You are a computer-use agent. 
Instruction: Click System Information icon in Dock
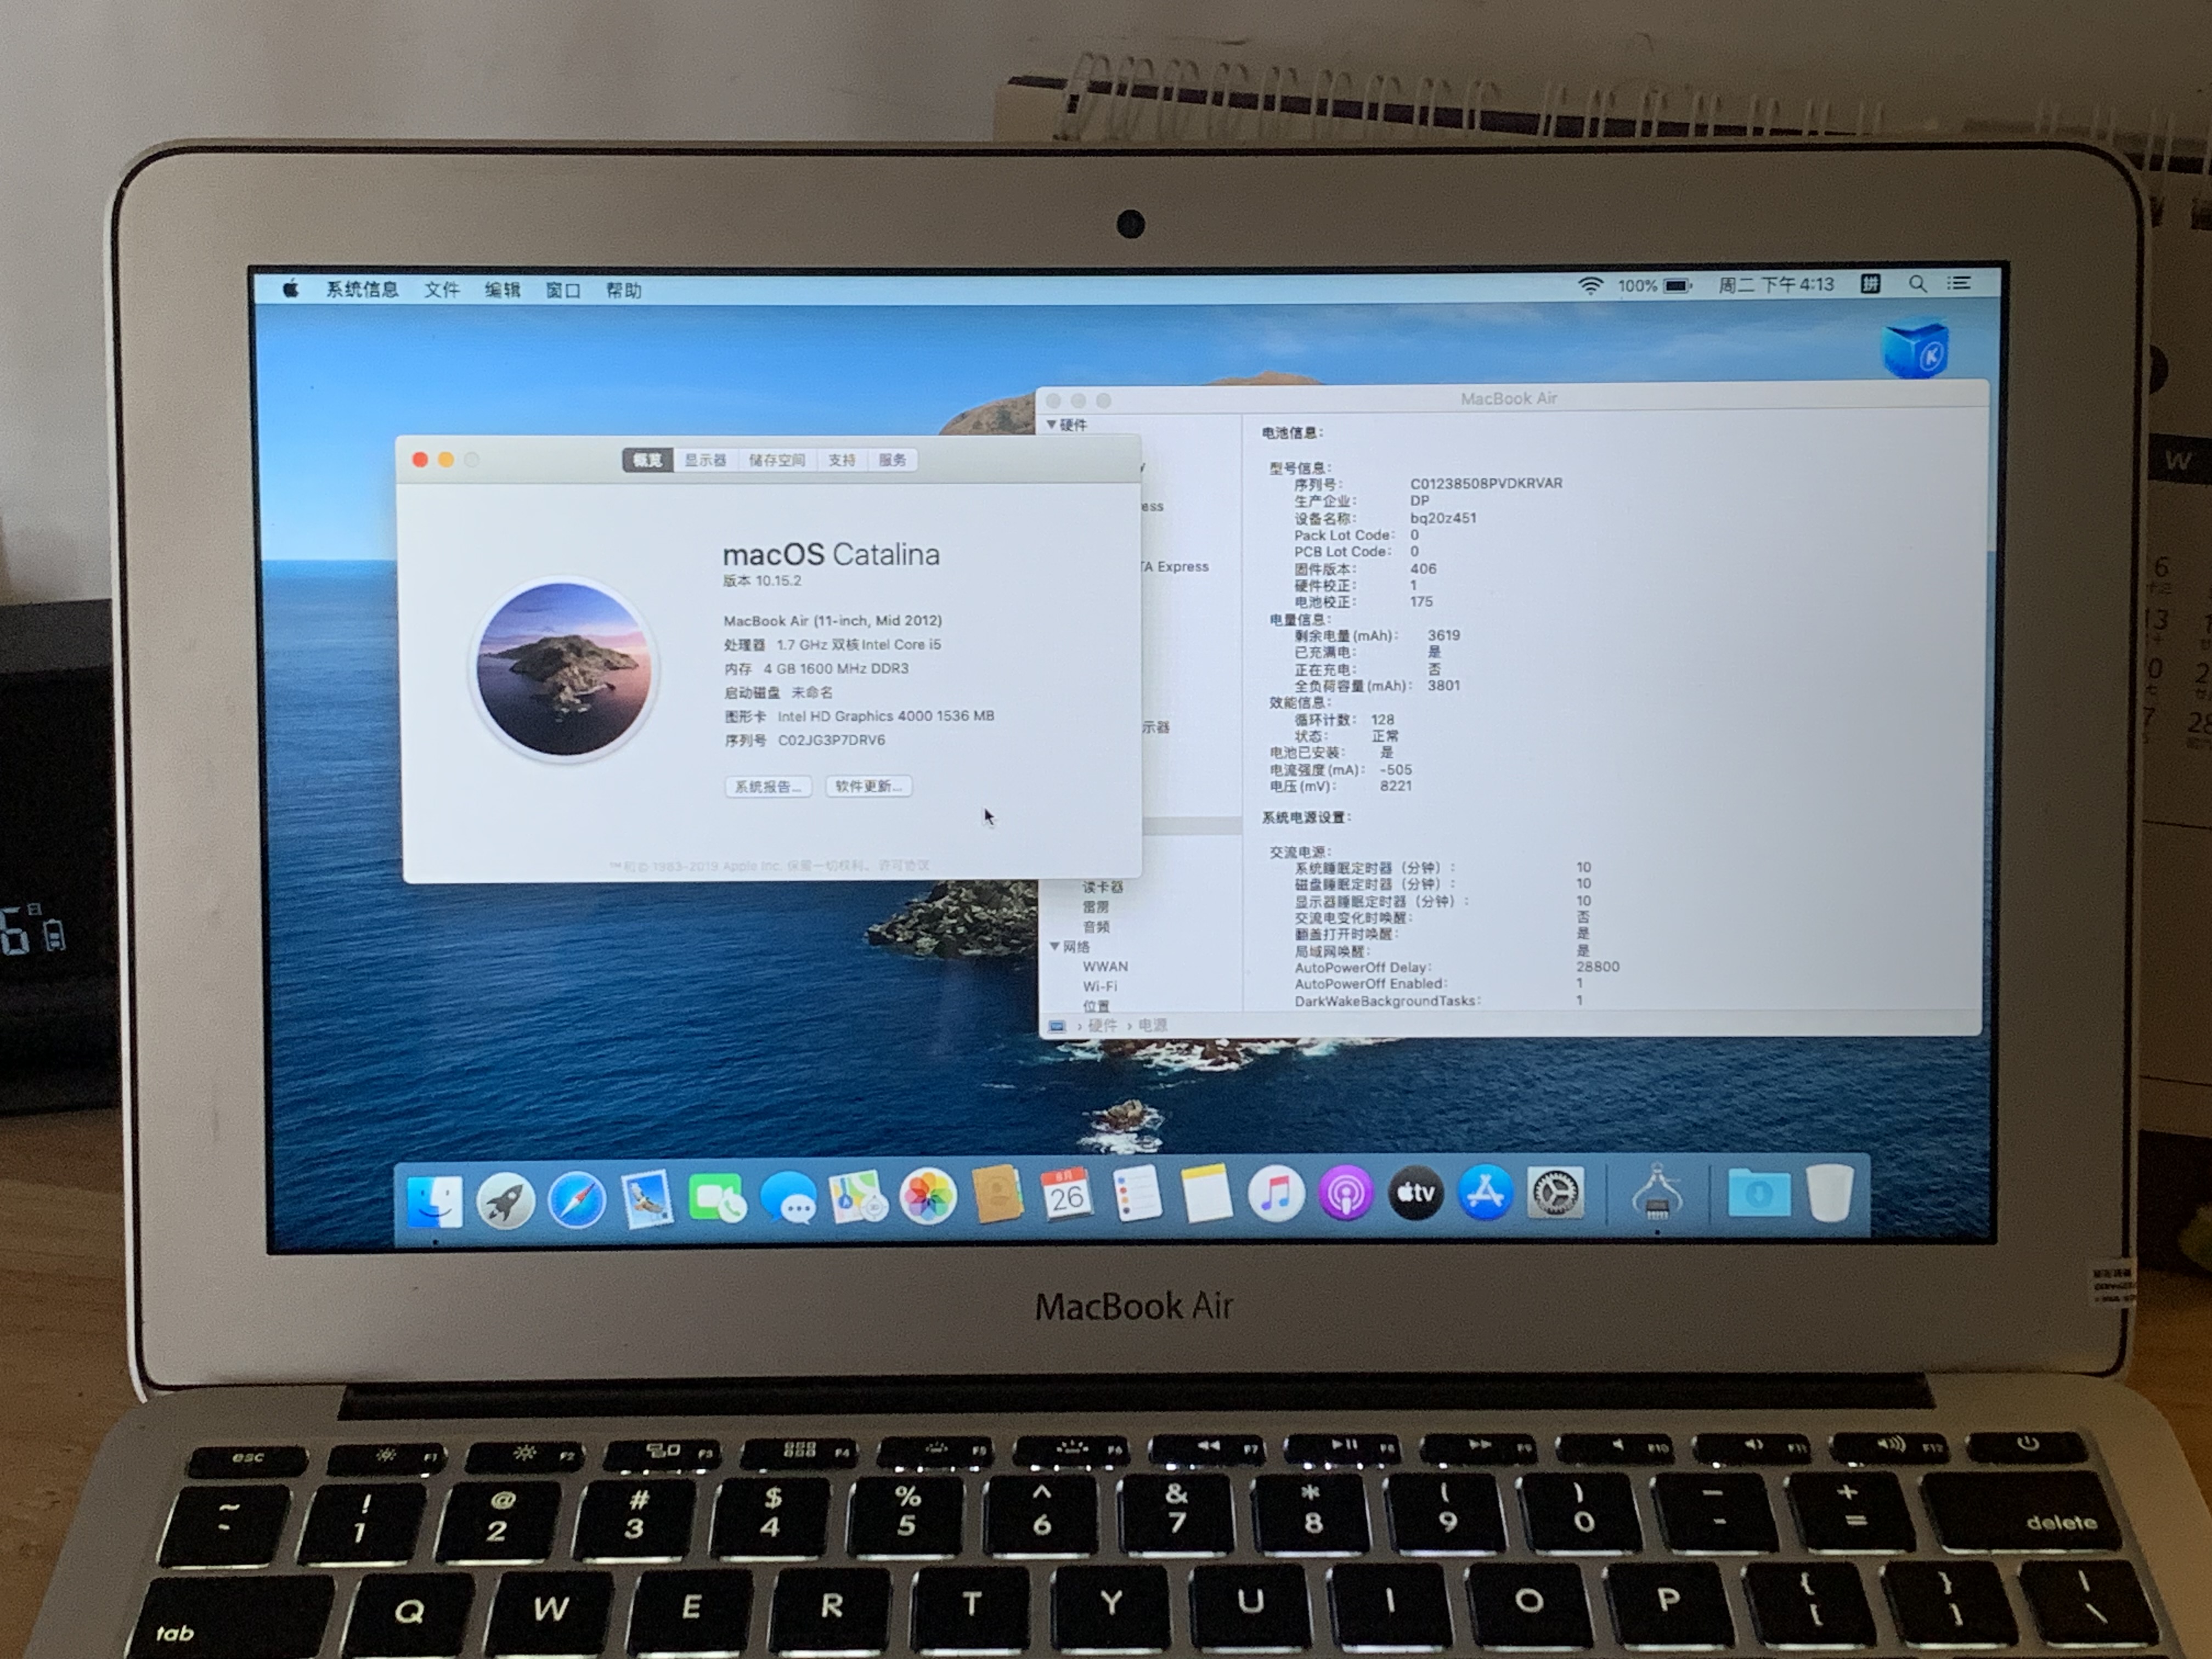click(1657, 1191)
